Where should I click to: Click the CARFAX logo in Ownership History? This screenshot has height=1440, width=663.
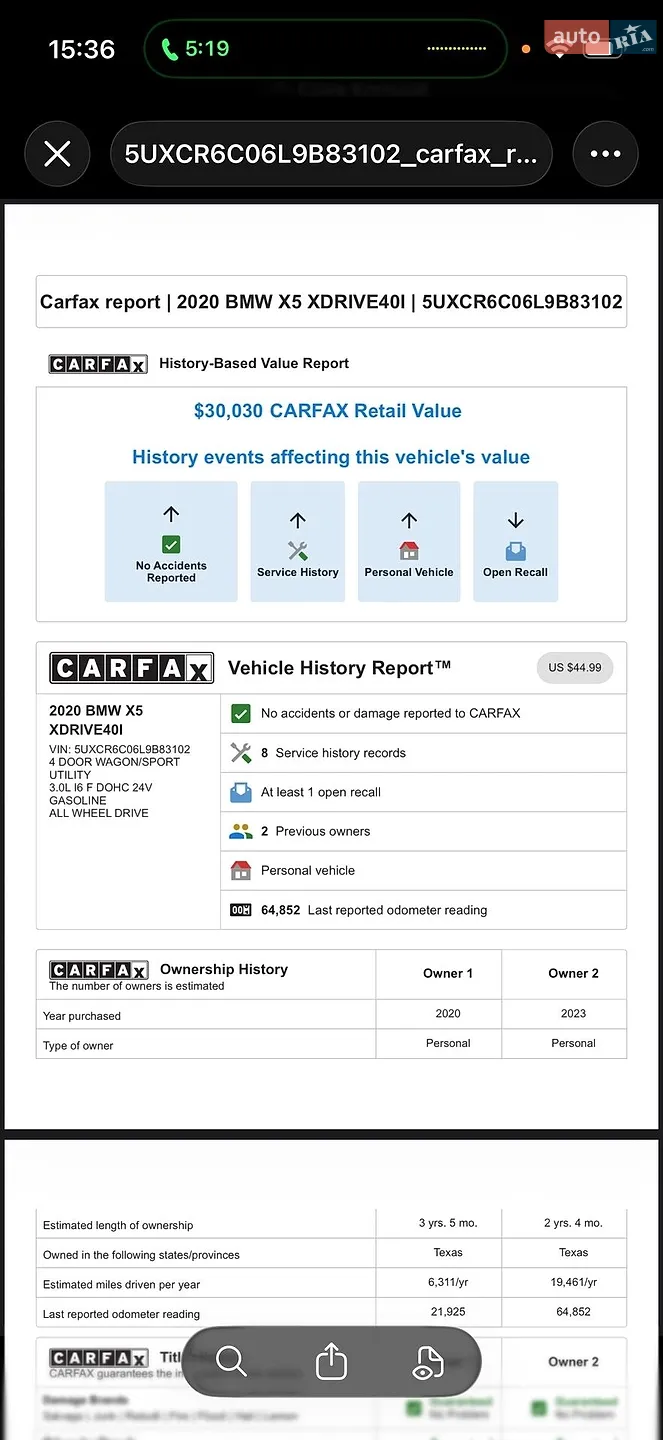[98, 970]
